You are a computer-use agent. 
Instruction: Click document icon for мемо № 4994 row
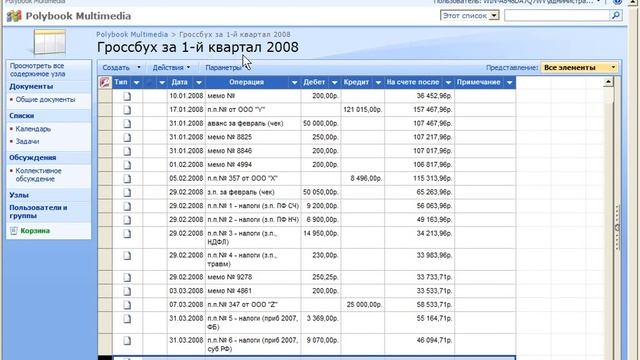tap(127, 165)
